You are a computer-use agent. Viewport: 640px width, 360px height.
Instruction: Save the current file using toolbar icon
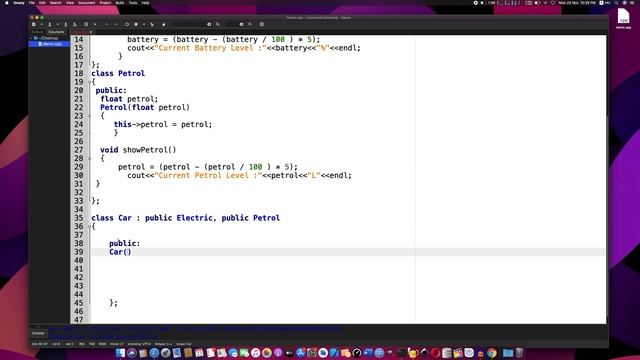pos(65,24)
